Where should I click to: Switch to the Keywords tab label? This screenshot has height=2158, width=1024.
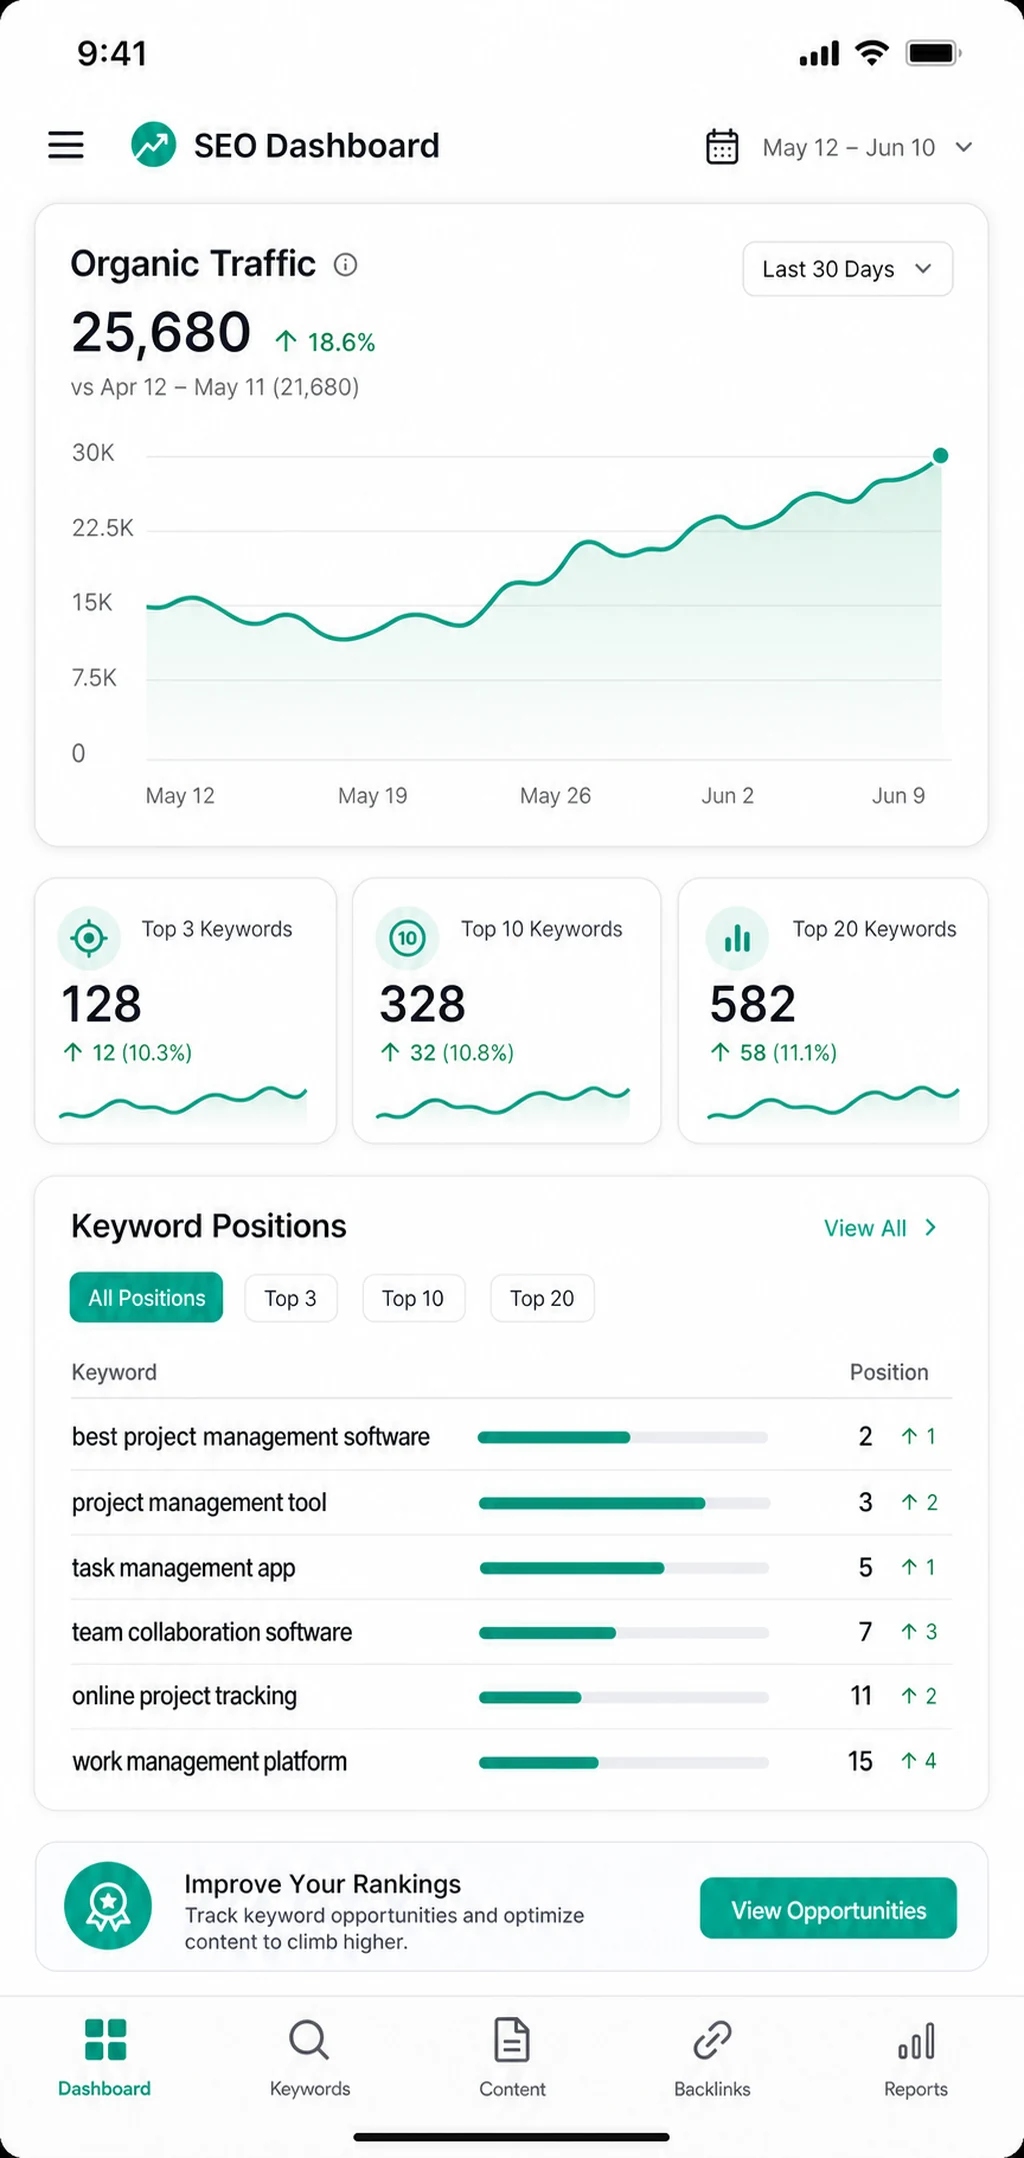310,2089
